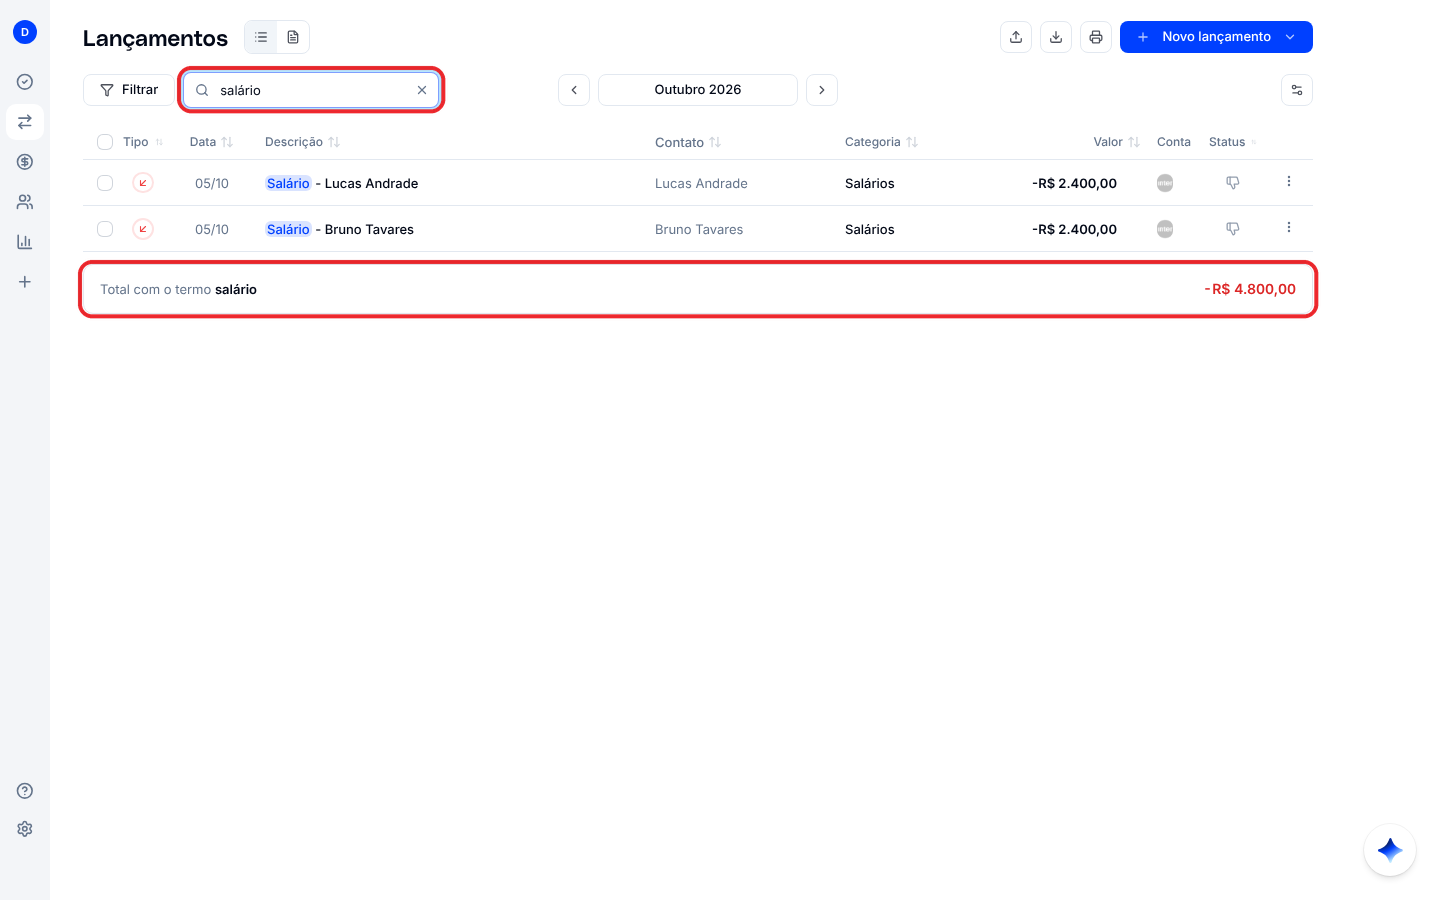The width and height of the screenshot is (1440, 900).
Task: Expand the Novo lançamento dropdown arrow
Action: 1290,37
